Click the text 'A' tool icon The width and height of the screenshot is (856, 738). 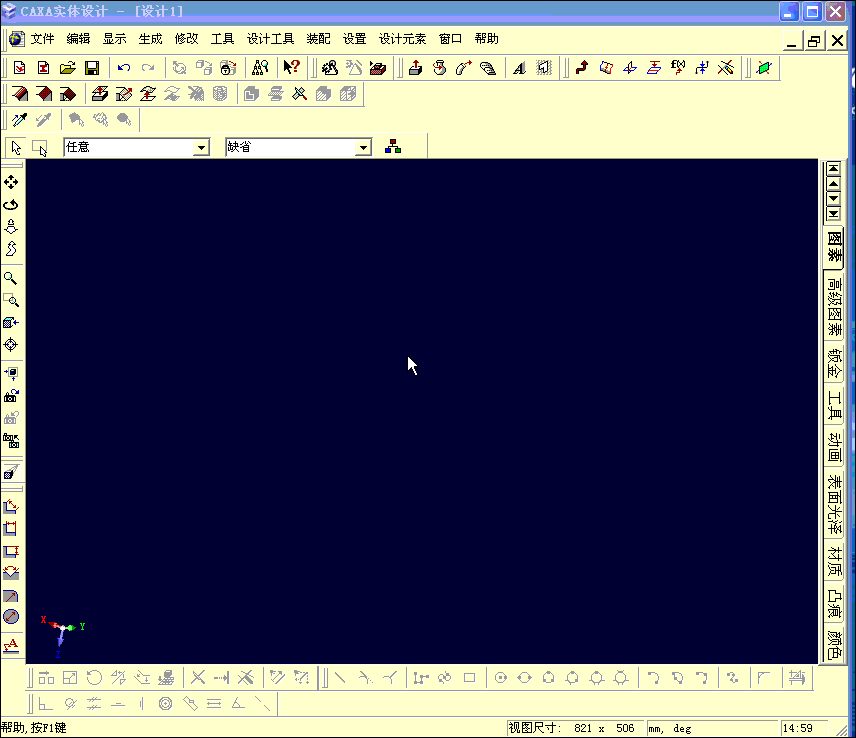[519, 68]
